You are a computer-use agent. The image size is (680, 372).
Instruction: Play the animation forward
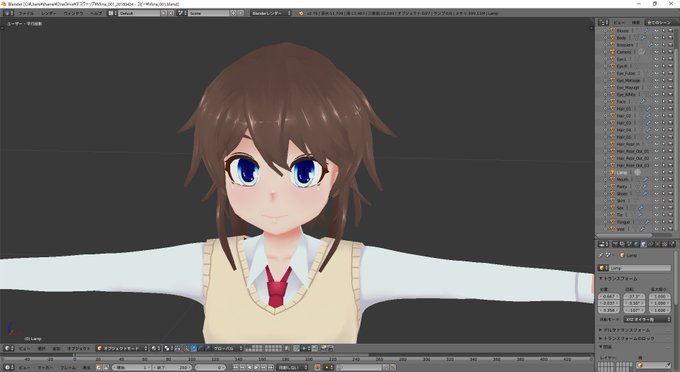256,368
